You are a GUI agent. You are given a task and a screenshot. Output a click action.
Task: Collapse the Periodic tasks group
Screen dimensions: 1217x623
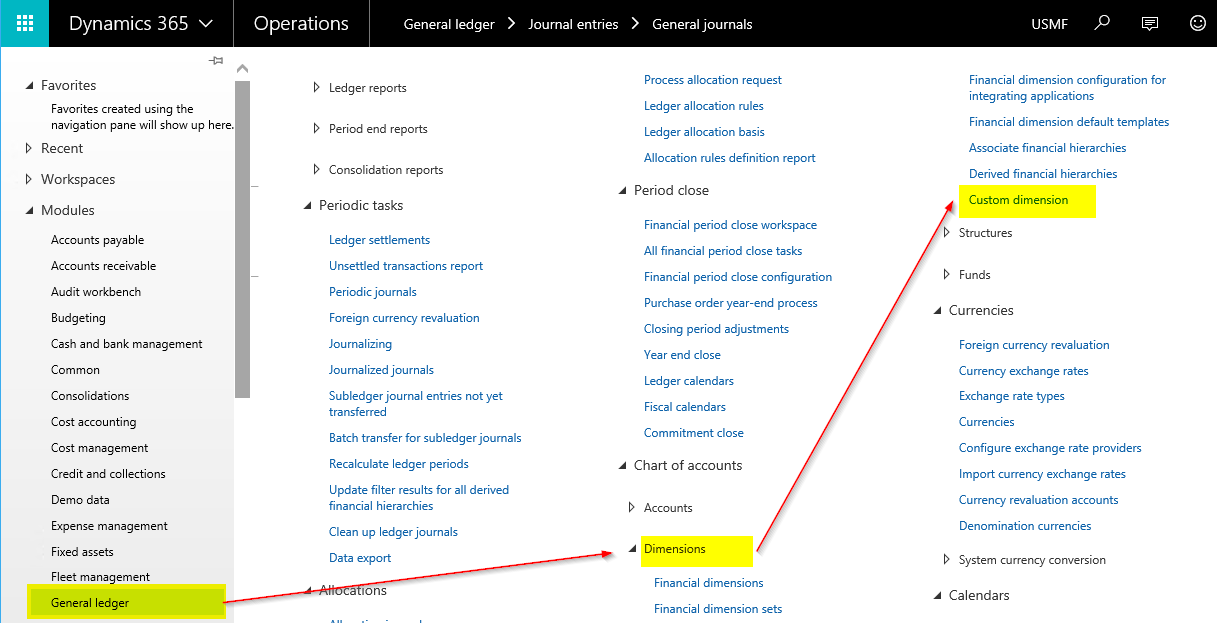pyautogui.click(x=307, y=205)
